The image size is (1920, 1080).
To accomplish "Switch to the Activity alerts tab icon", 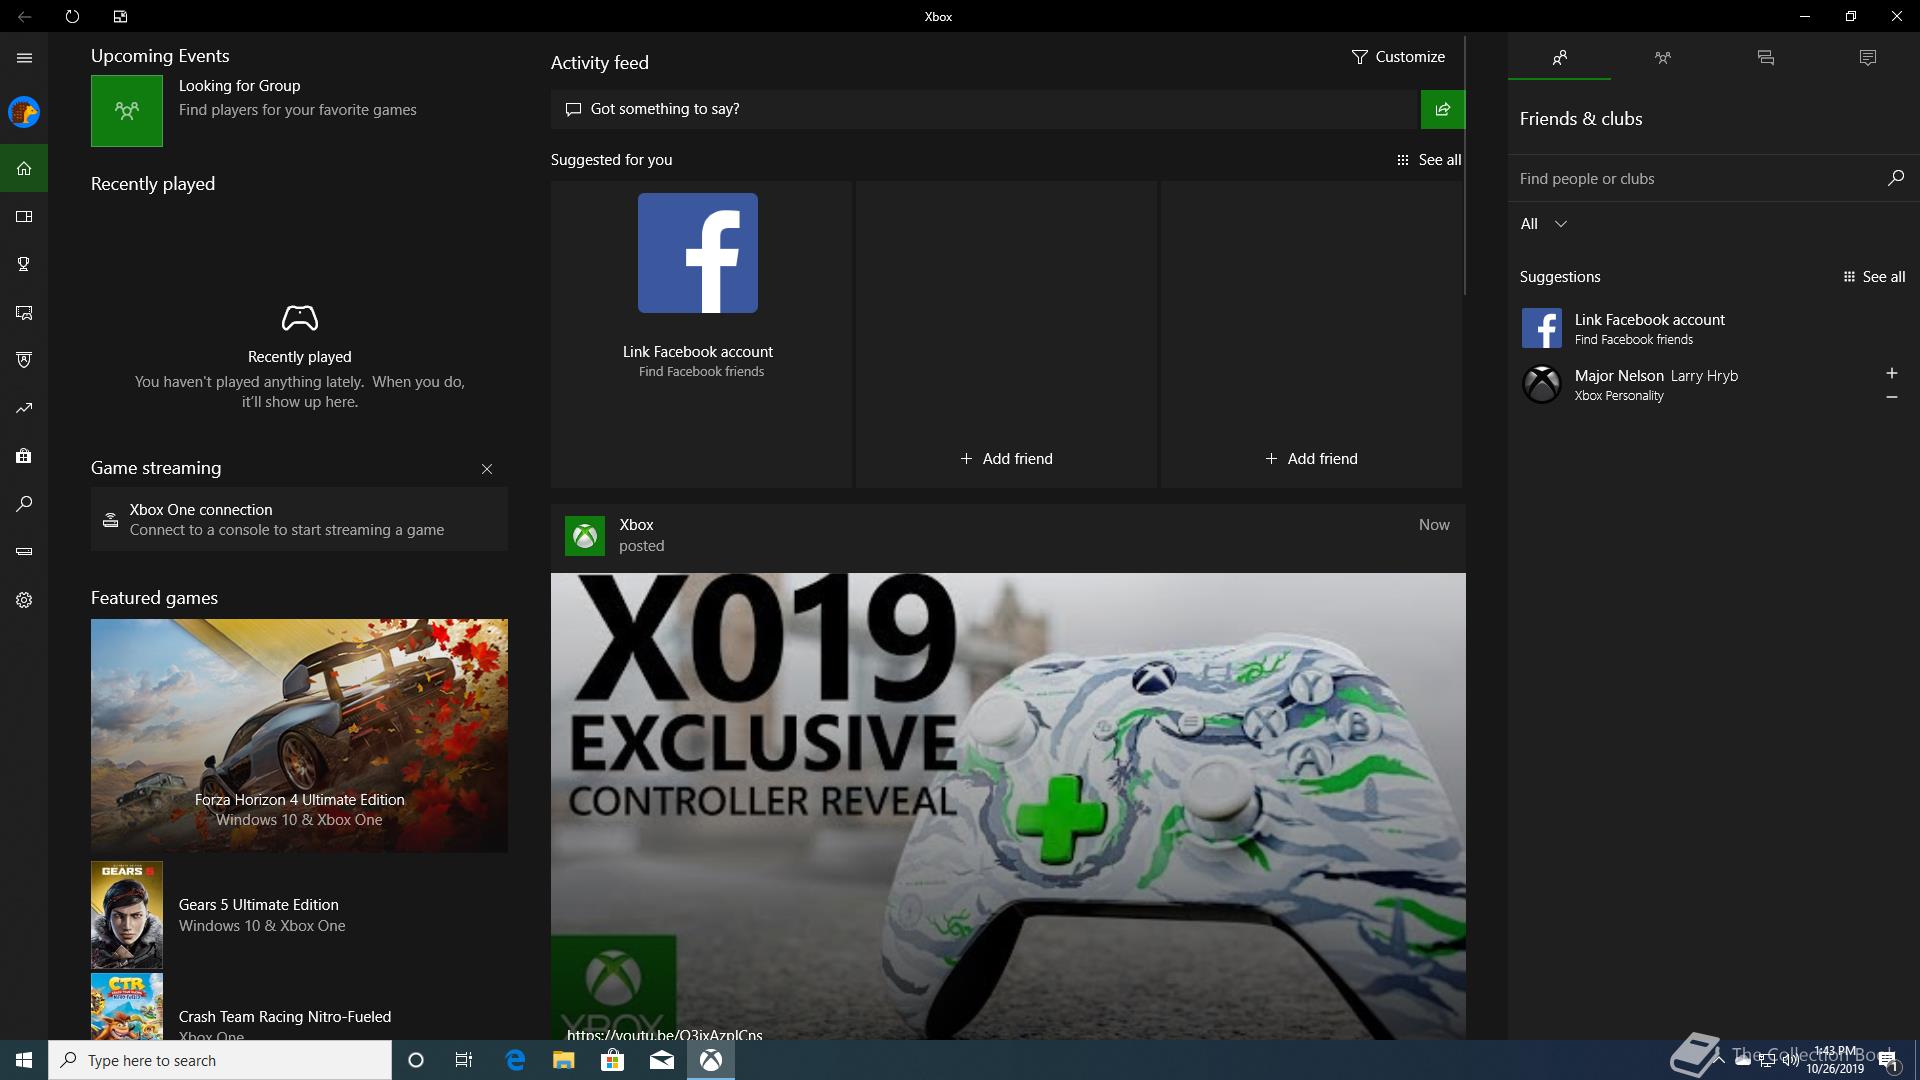I will pos(1867,58).
